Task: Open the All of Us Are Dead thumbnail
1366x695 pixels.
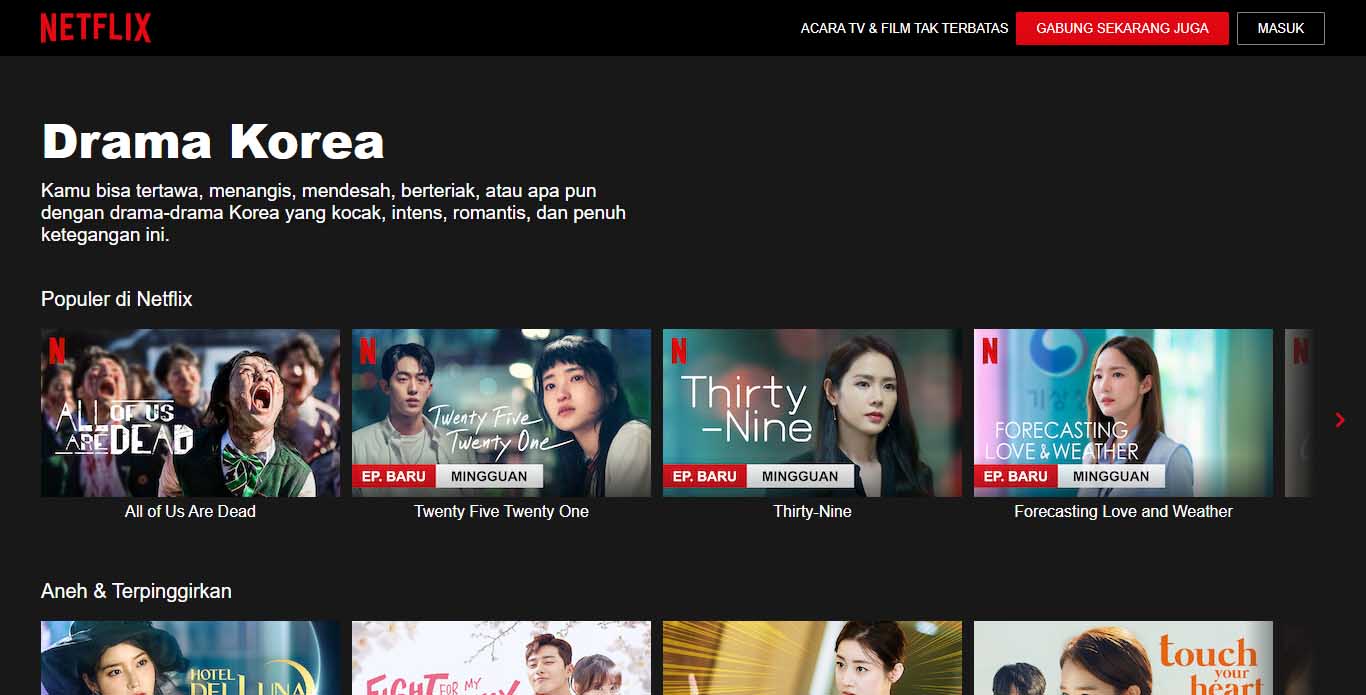Action: point(190,412)
